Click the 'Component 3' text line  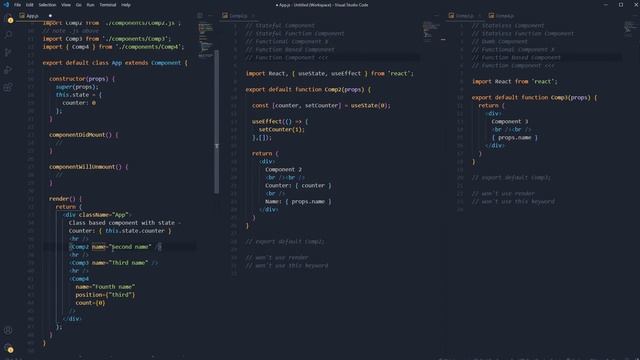click(509, 122)
